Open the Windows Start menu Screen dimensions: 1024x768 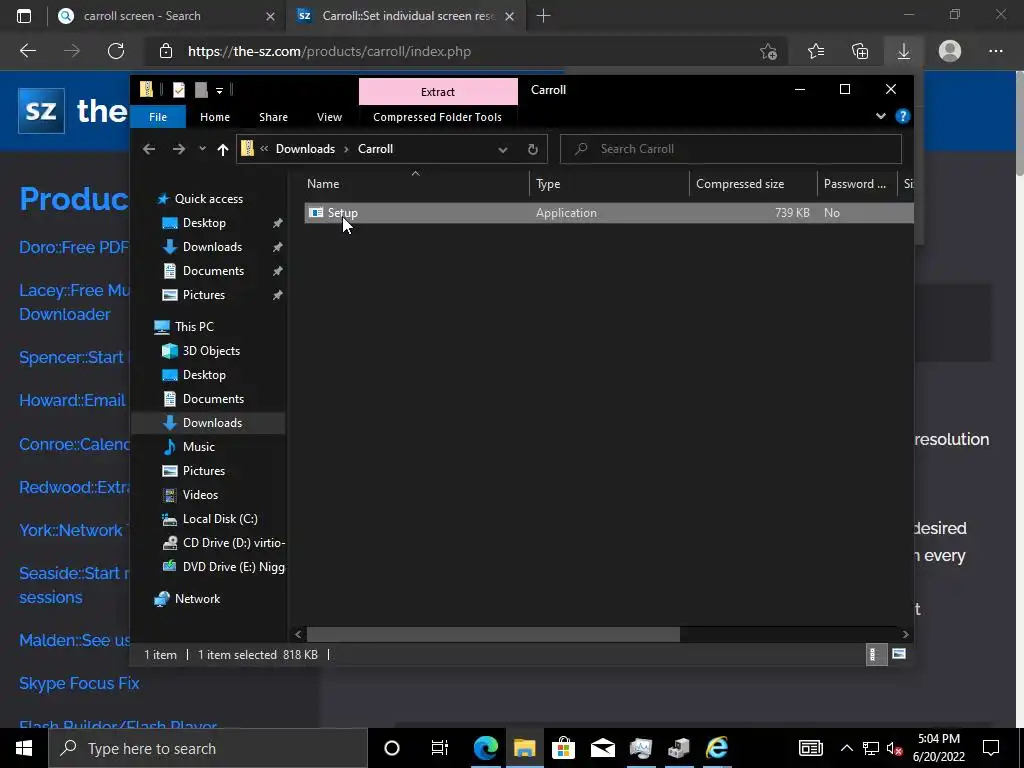(x=24, y=748)
